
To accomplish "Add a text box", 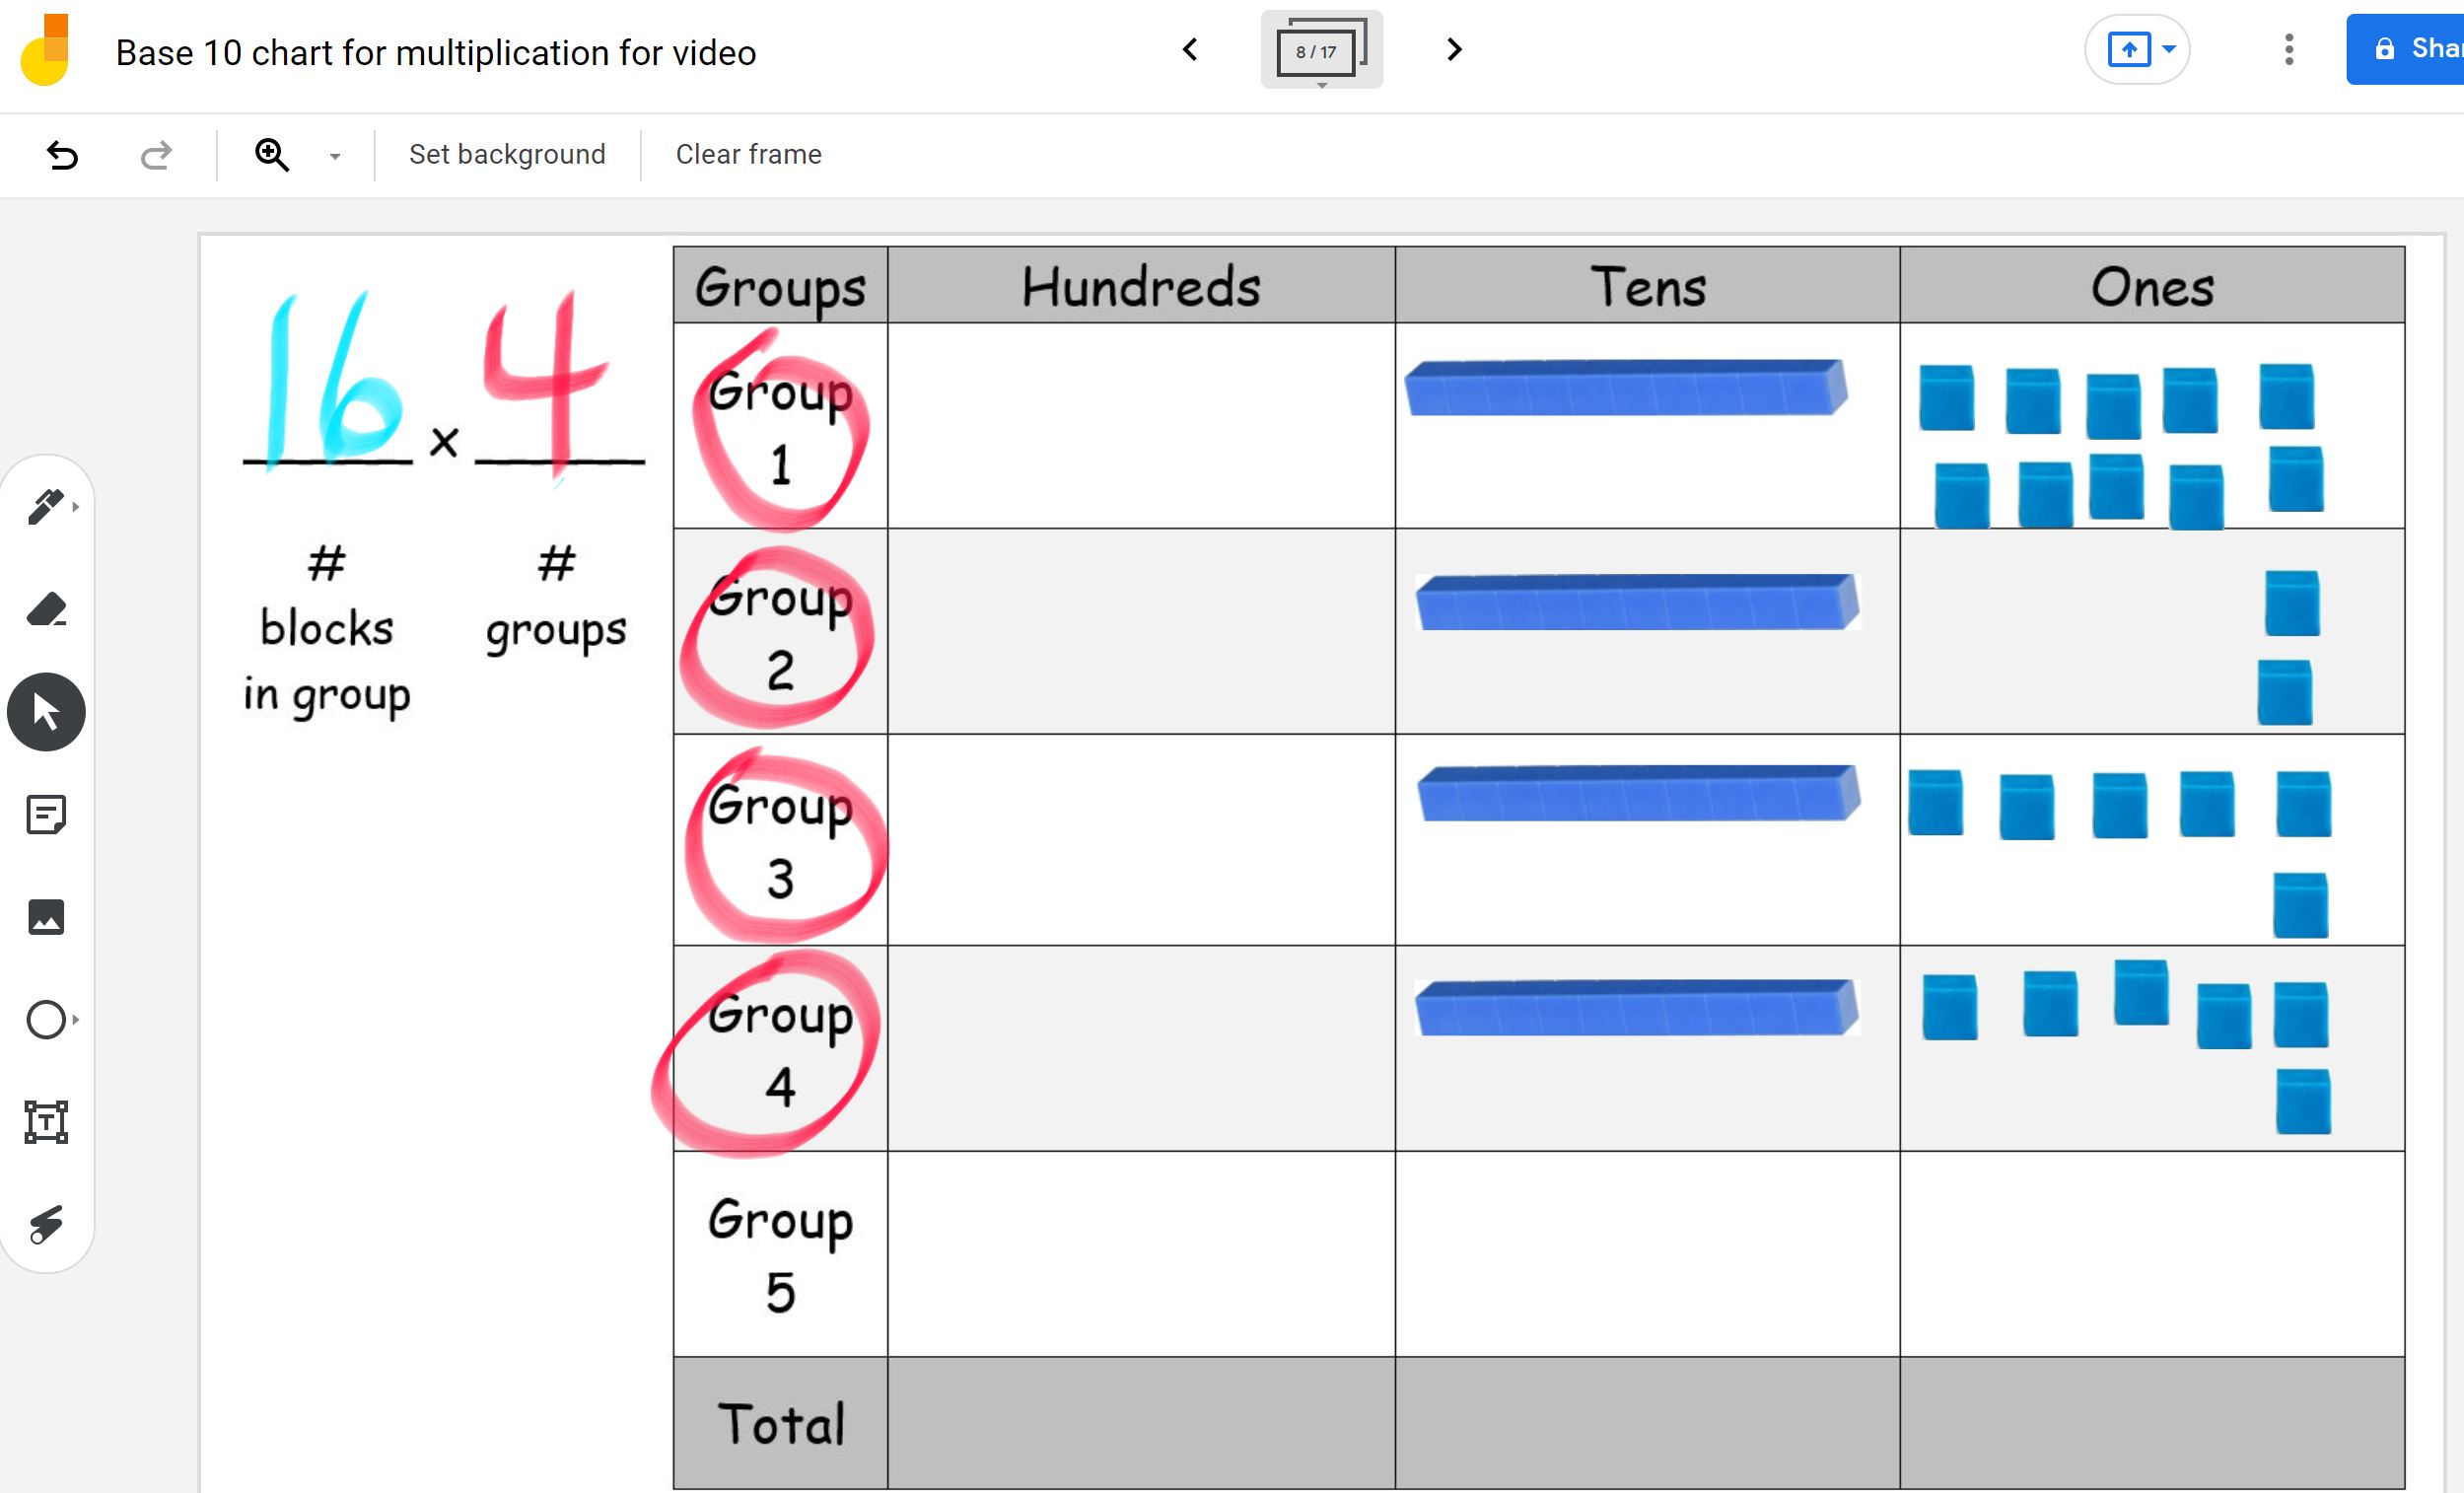I will 46,1122.
